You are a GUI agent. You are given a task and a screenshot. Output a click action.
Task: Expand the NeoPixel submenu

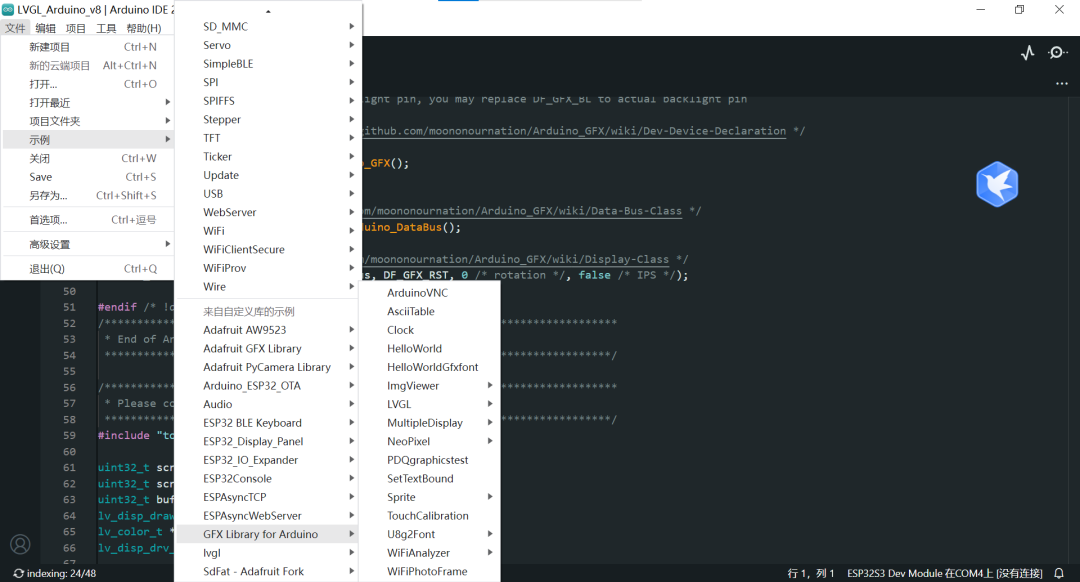[x=430, y=441]
